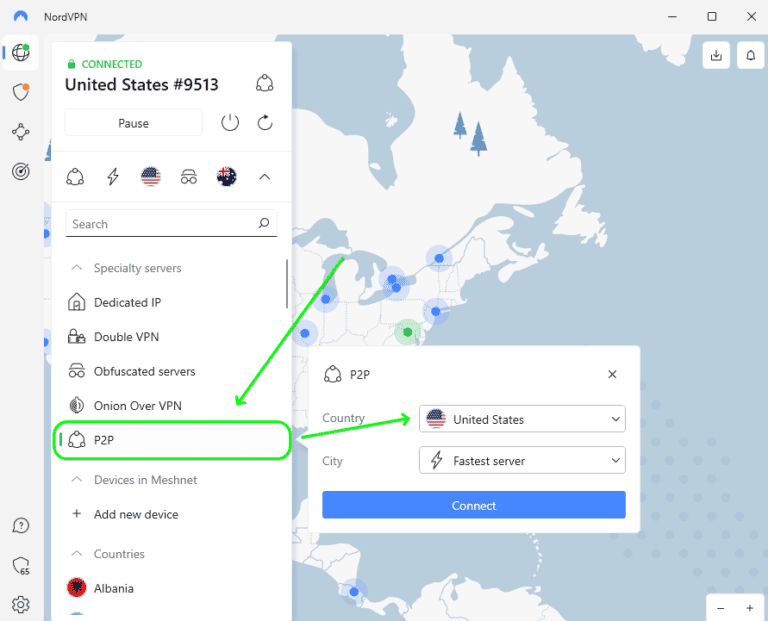
Task: Select Obfuscated servers list entry
Action: point(171,371)
